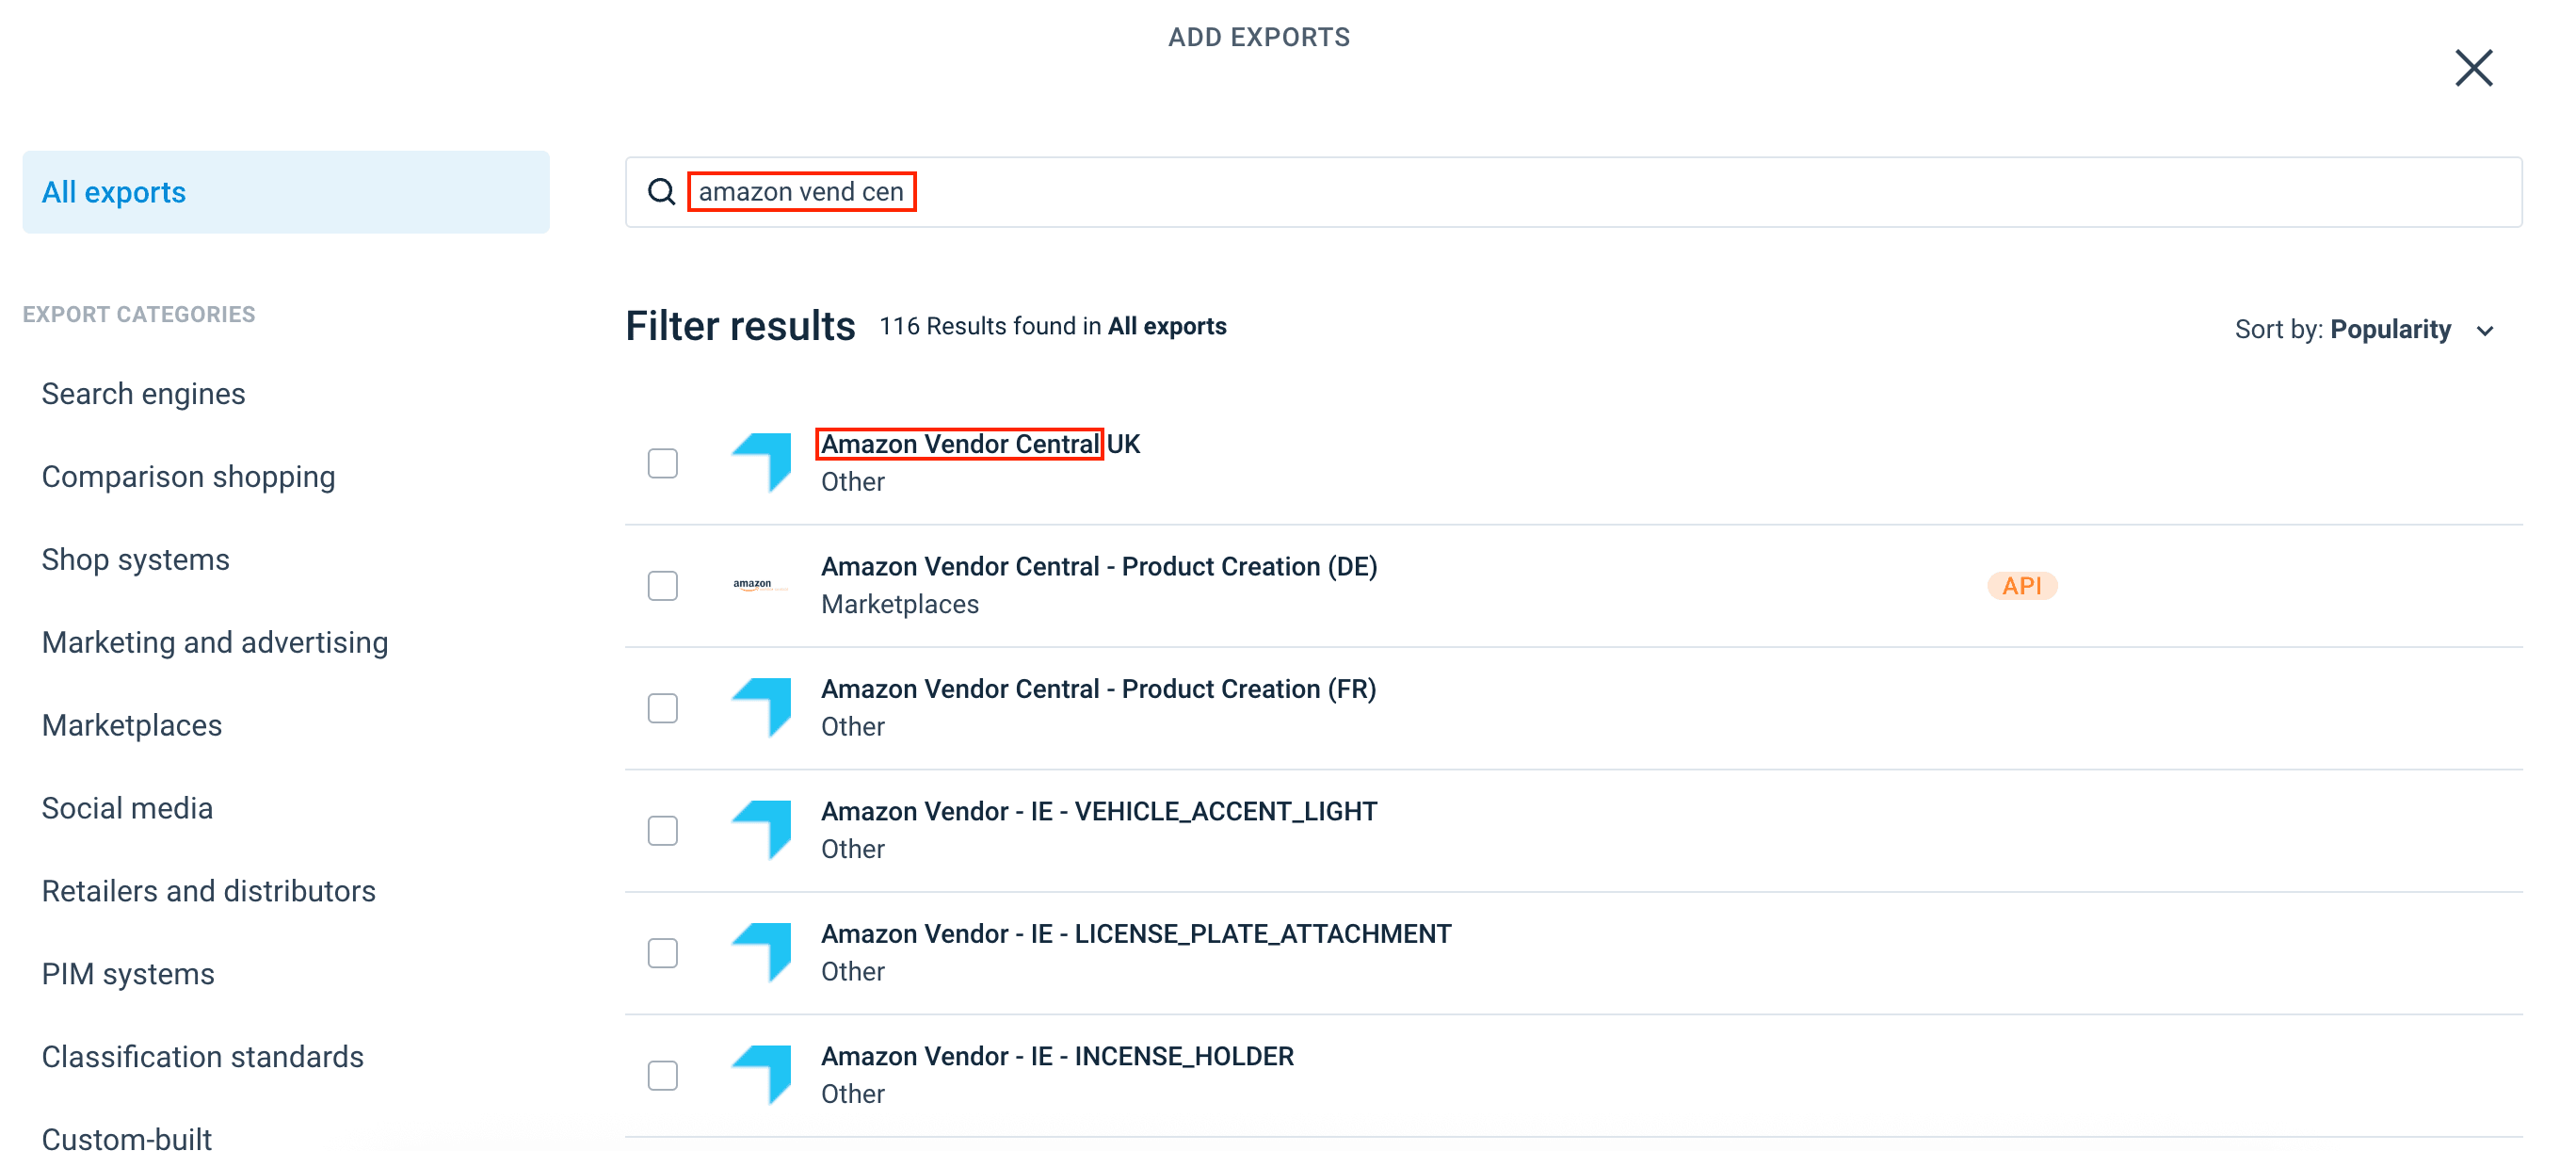Image resolution: width=2576 pixels, height=1151 pixels.
Task: Select the INCENSE_HOLDER export checkbox
Action: tap(662, 1075)
